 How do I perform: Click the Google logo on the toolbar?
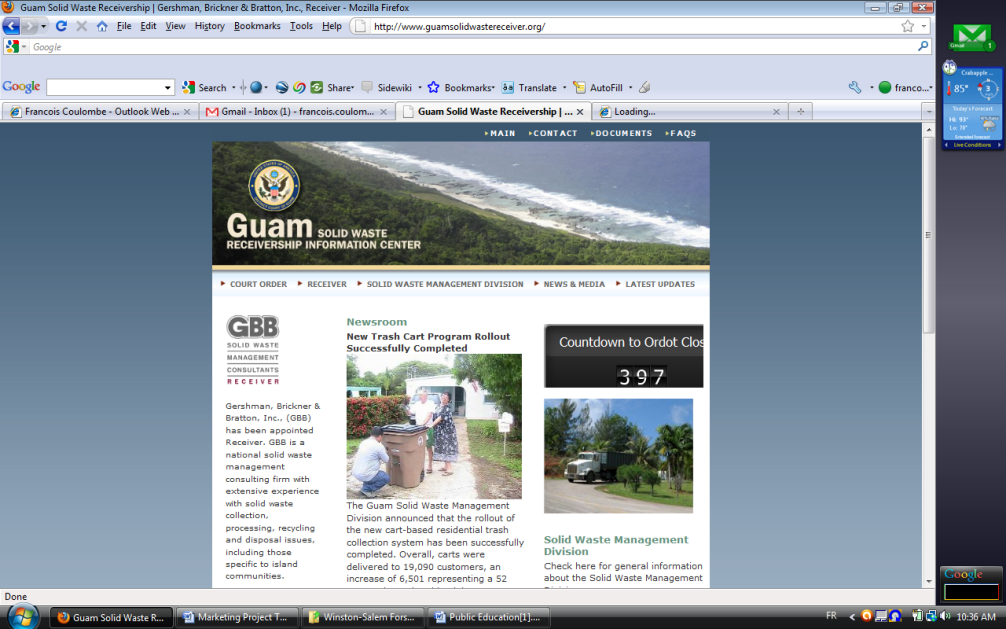(21, 87)
